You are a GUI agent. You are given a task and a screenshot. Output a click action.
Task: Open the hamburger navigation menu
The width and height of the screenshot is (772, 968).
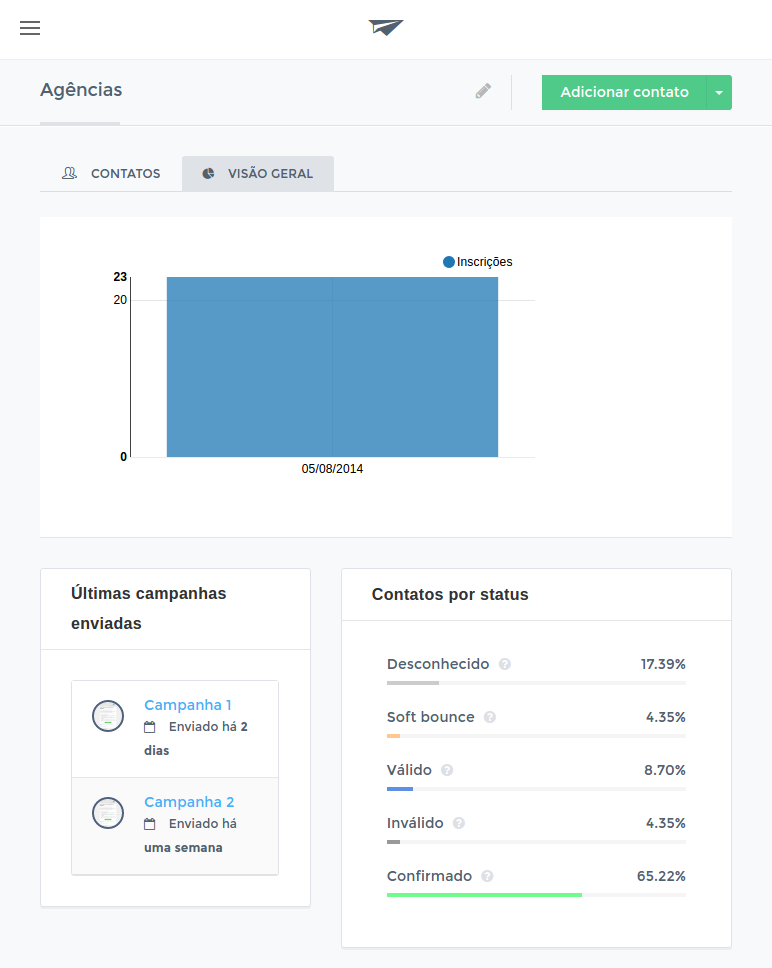30,28
